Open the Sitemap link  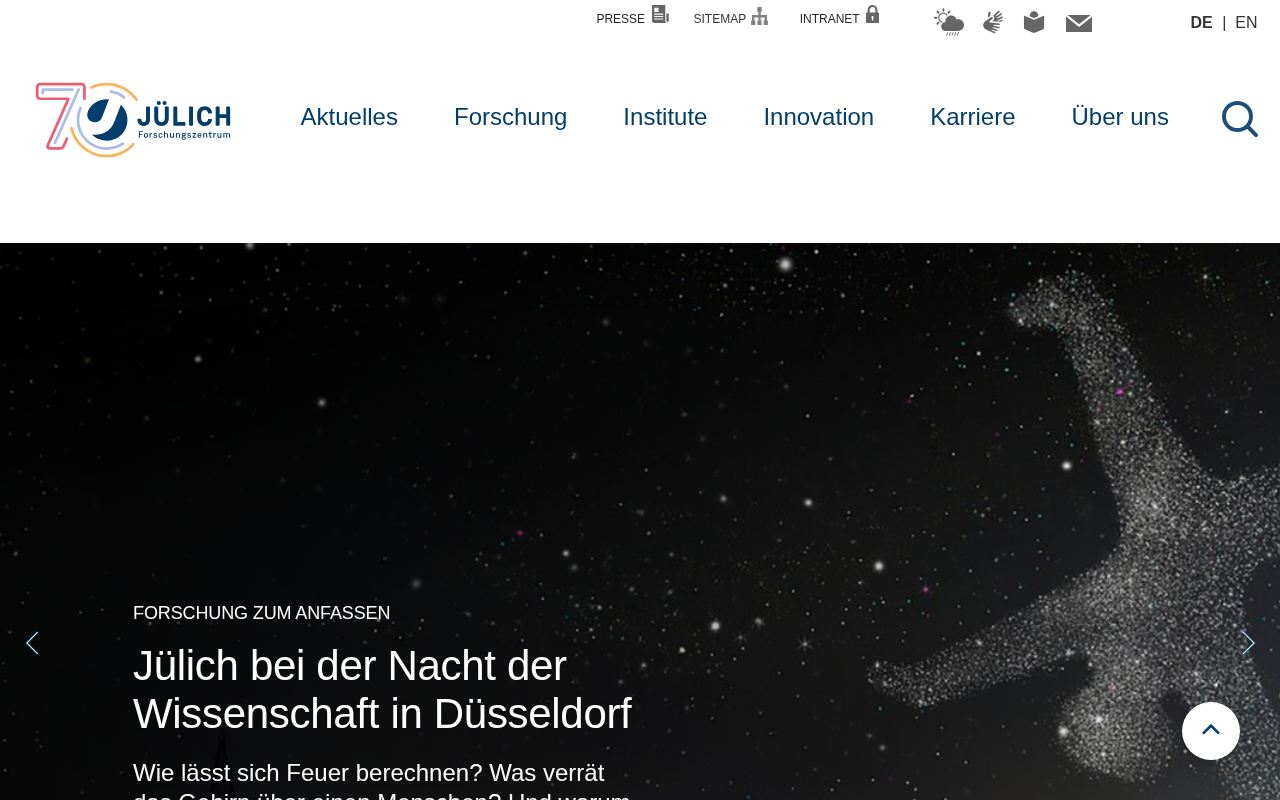pyautogui.click(x=731, y=17)
